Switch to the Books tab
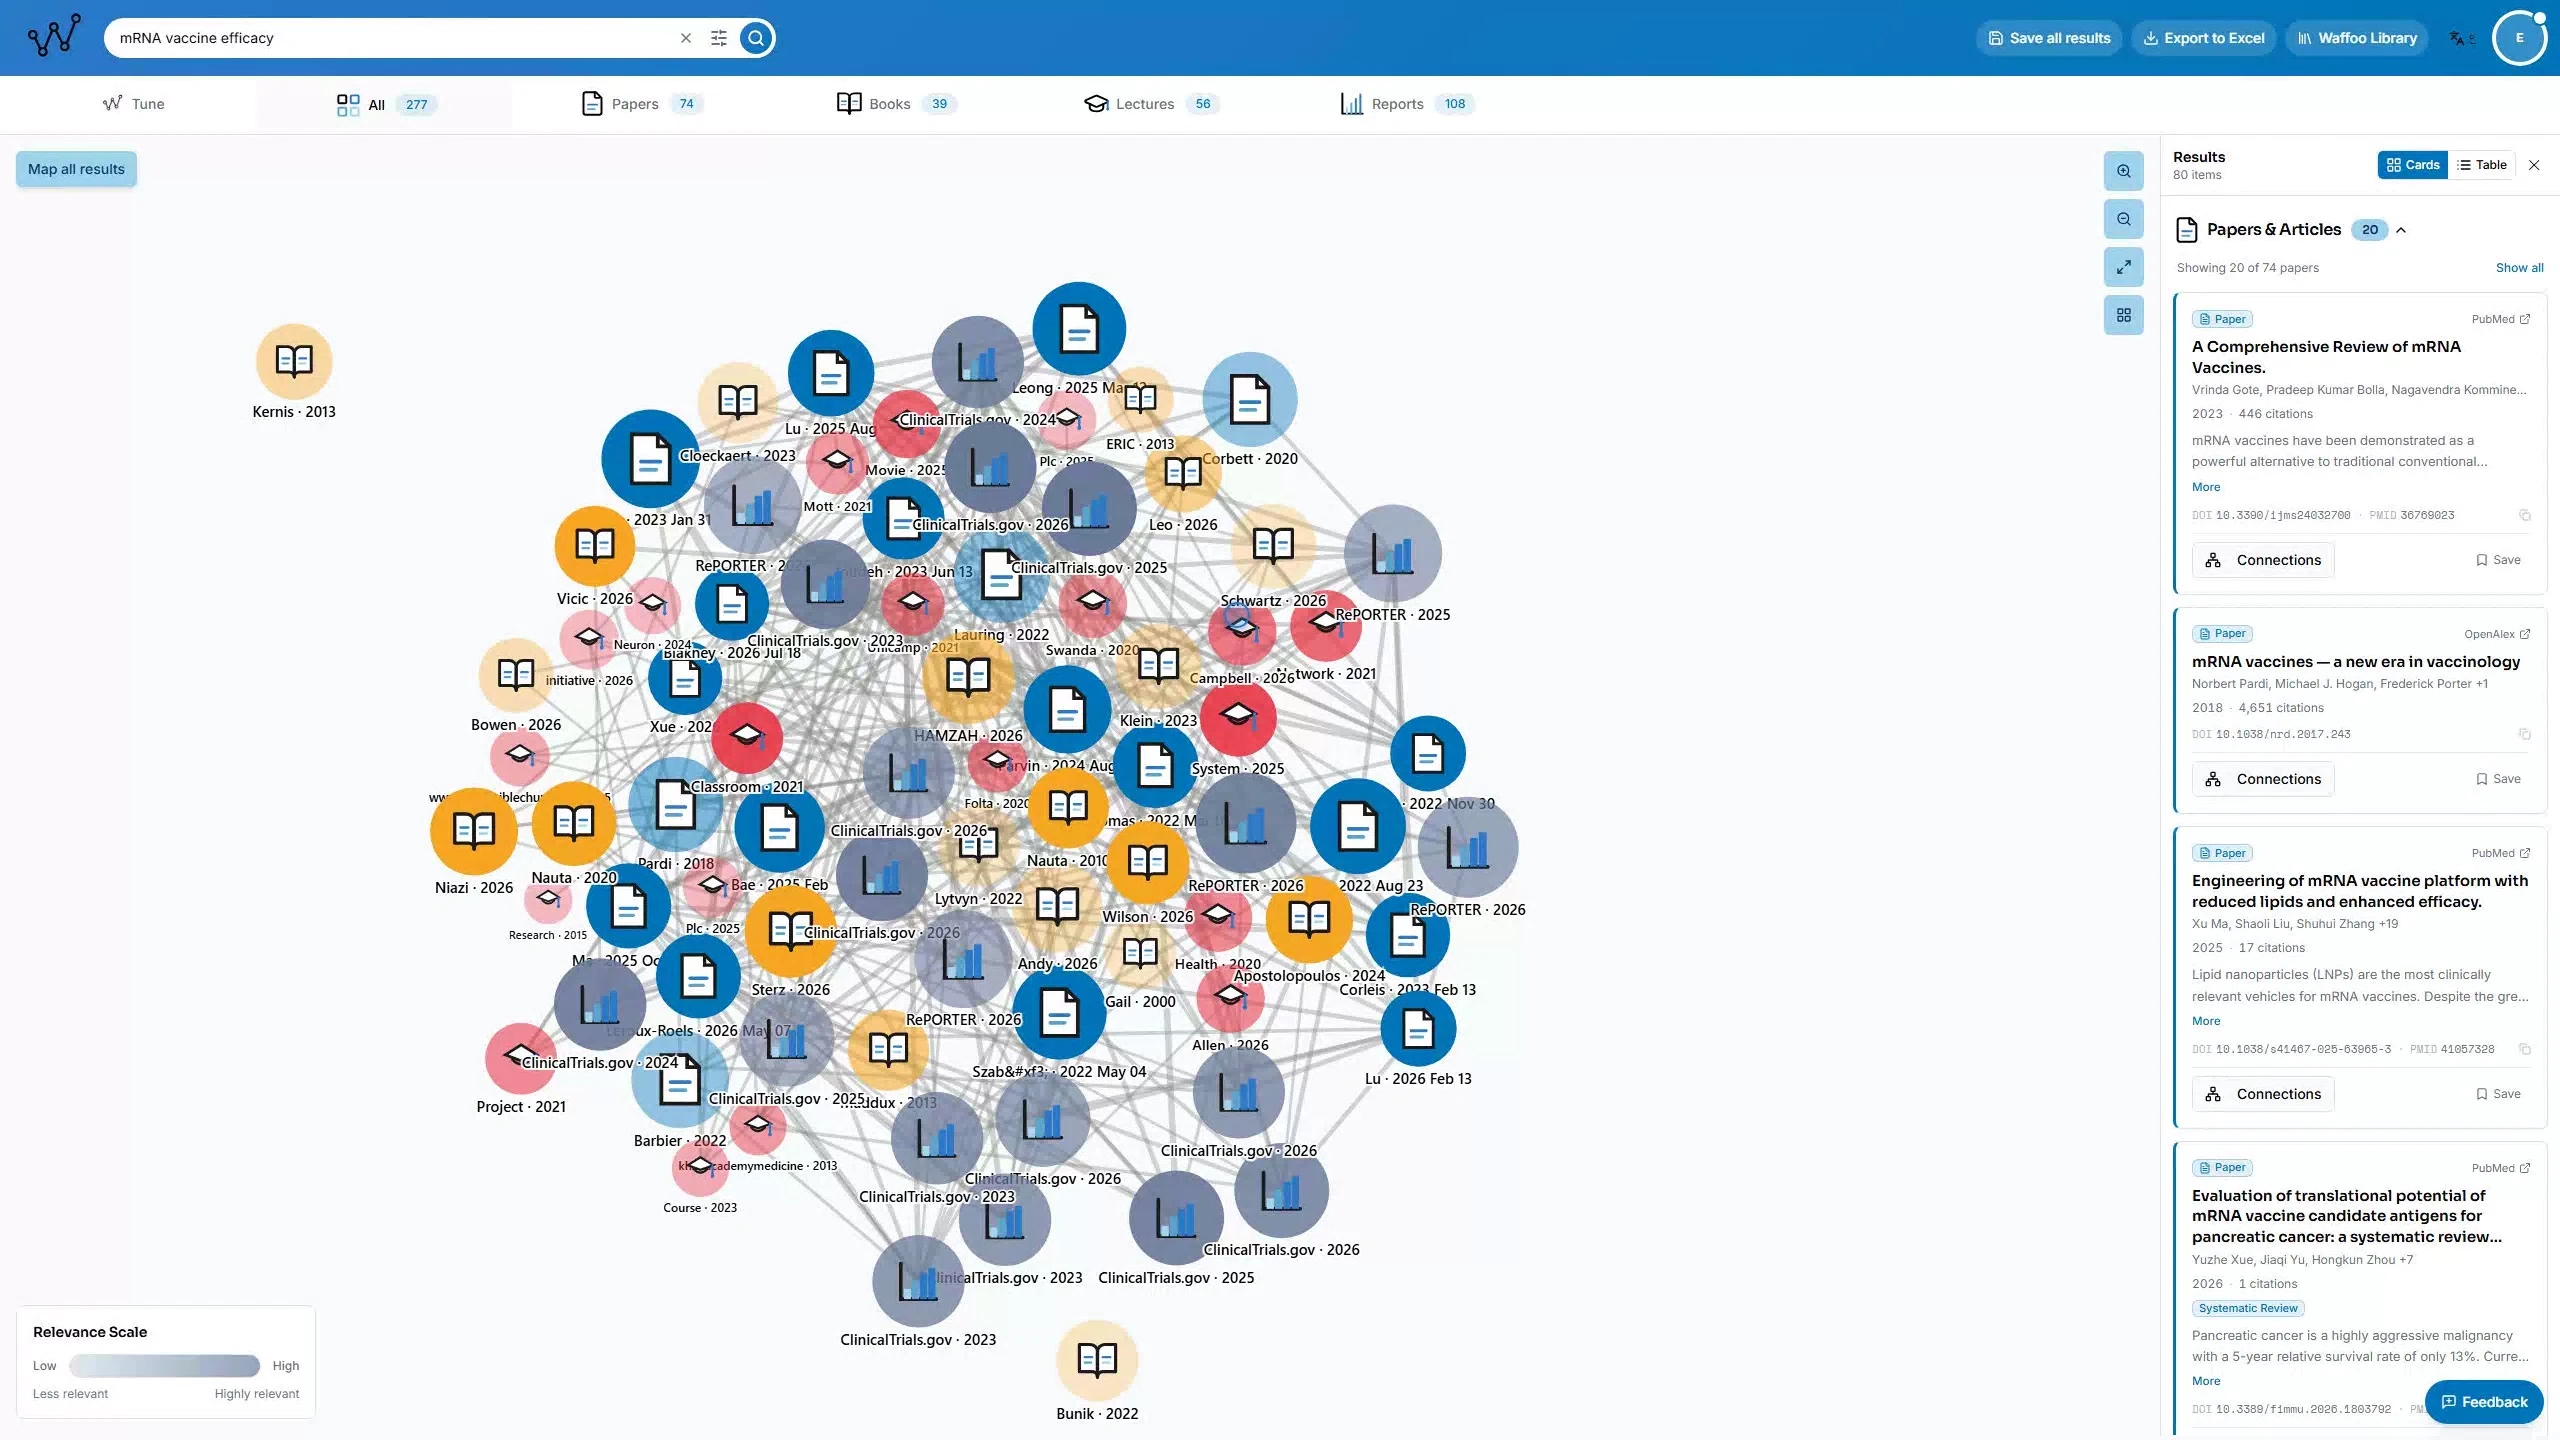The width and height of the screenshot is (2560, 1440). tap(897, 104)
